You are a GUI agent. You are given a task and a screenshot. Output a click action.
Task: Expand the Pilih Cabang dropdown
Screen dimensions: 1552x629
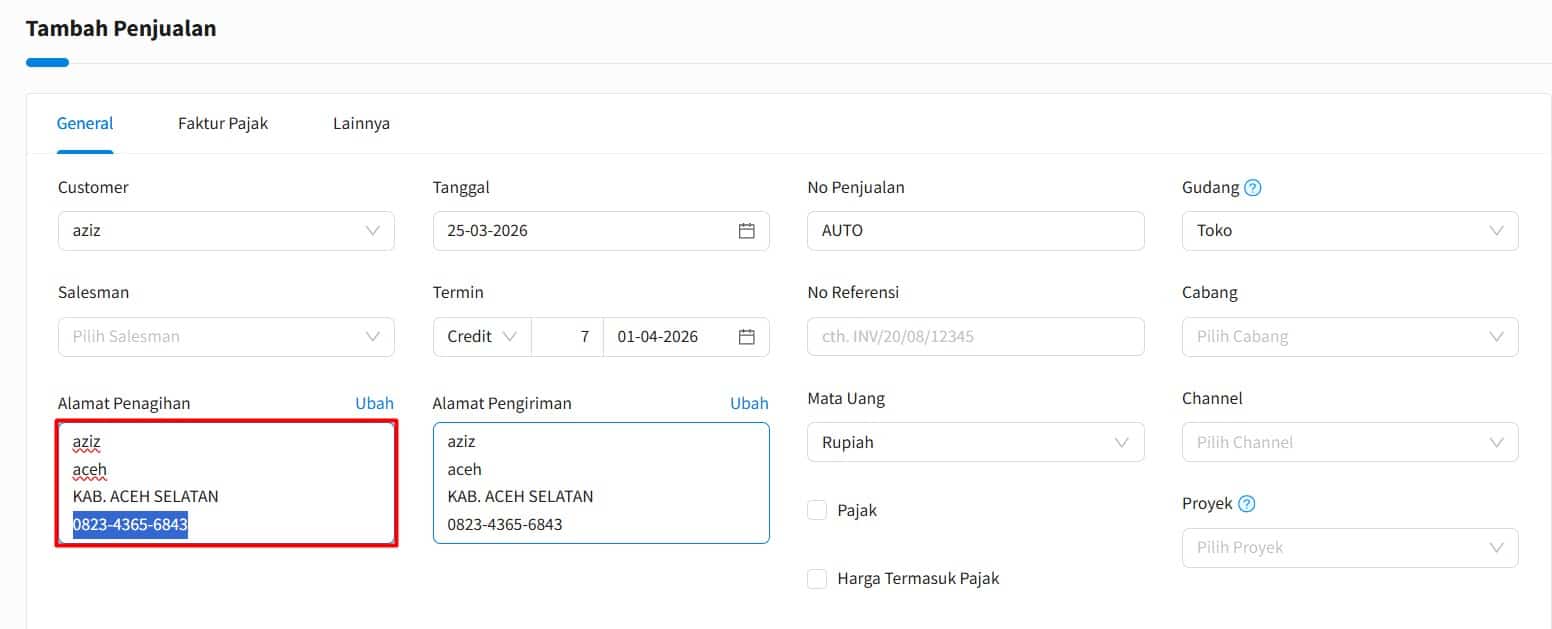click(x=1349, y=337)
